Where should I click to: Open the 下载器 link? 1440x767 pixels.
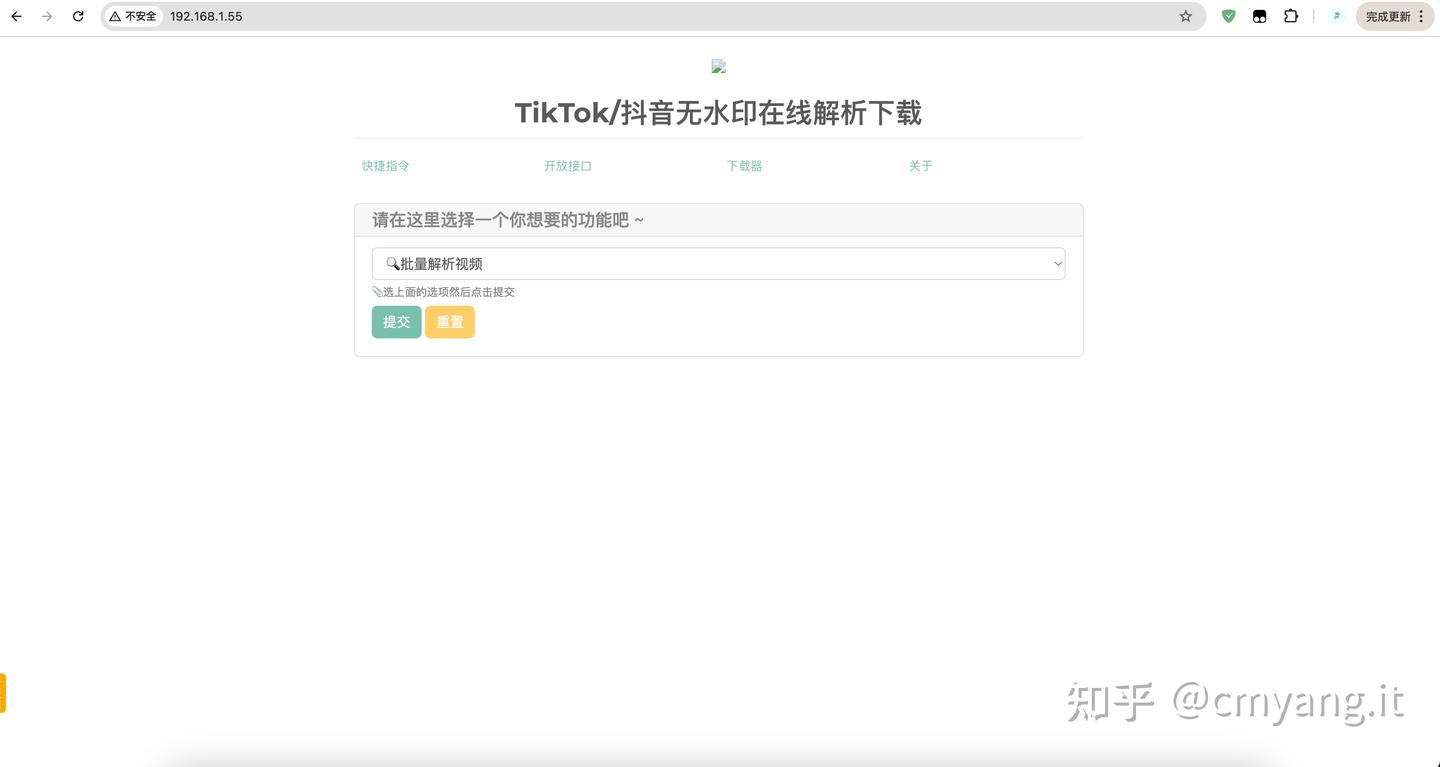(x=745, y=166)
